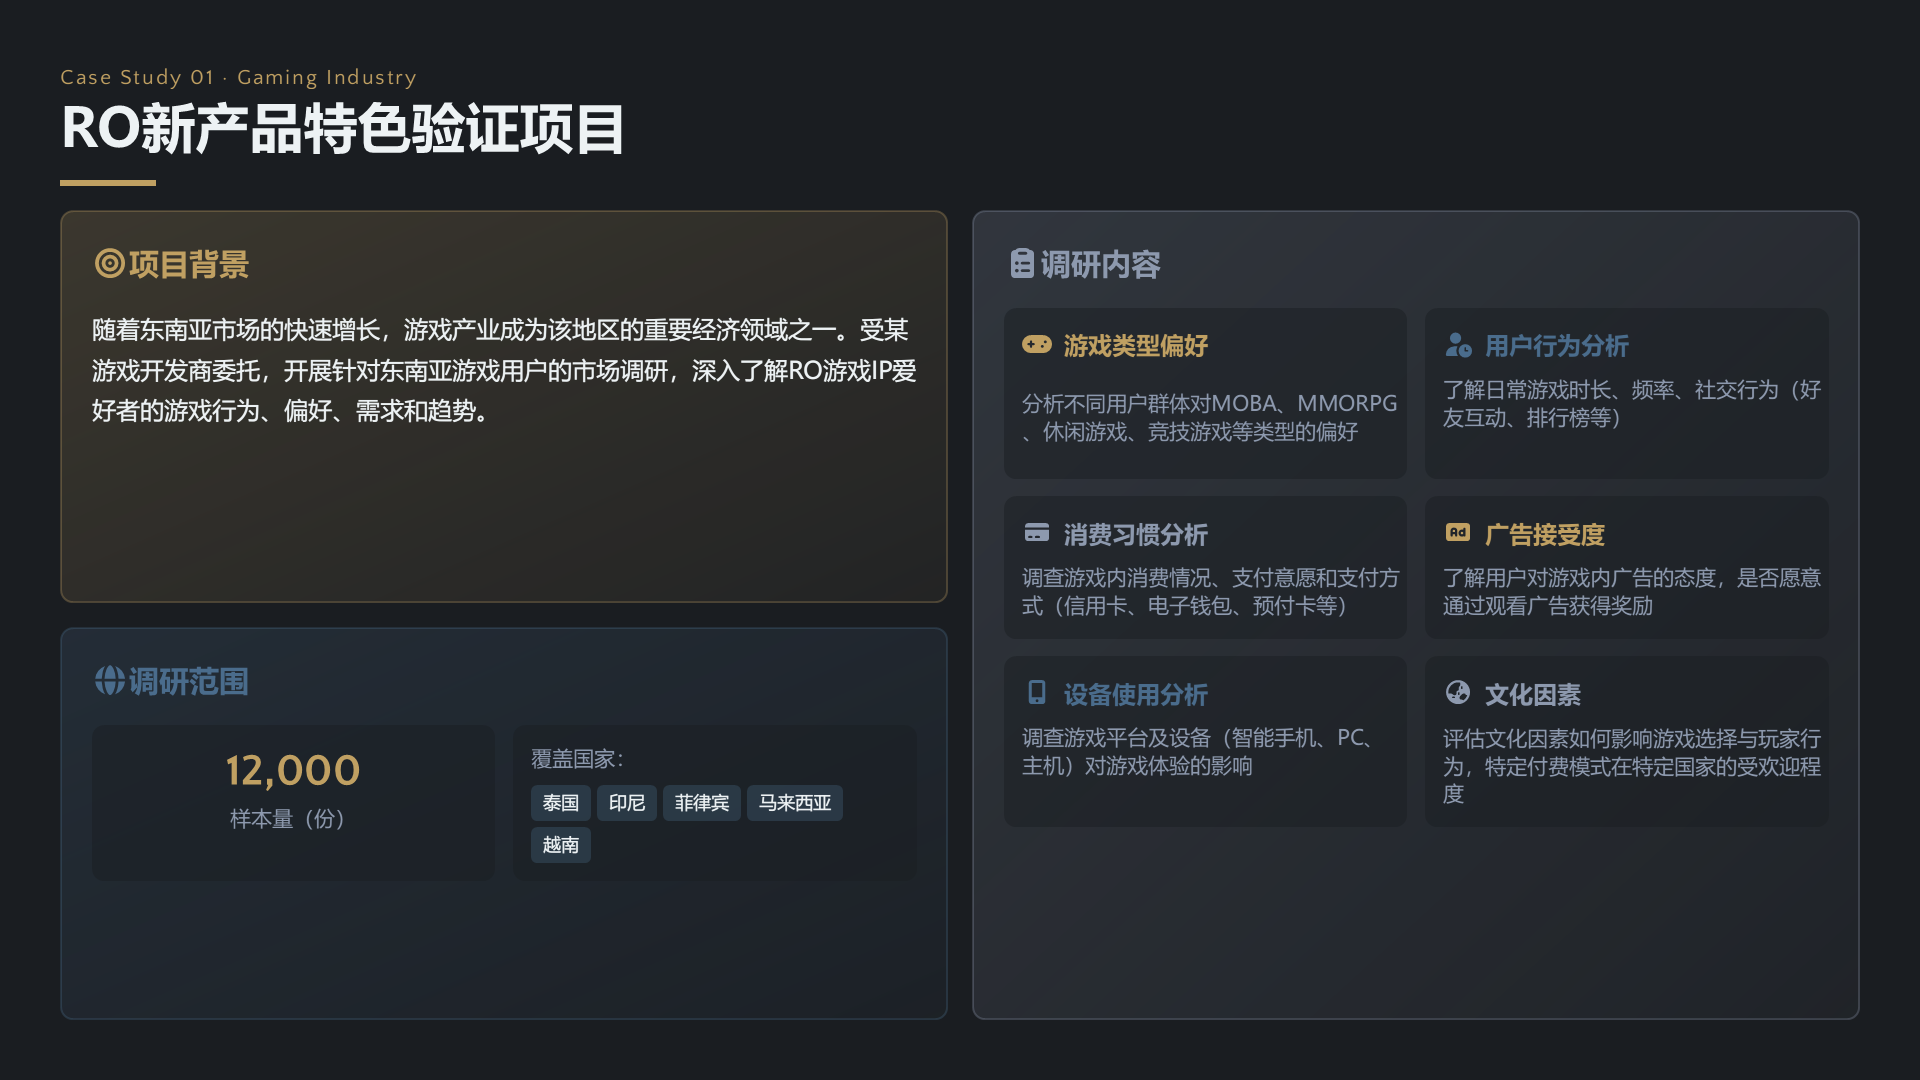
Task: Click the description starting 了解日常游戏时长
Action: 1631,404
